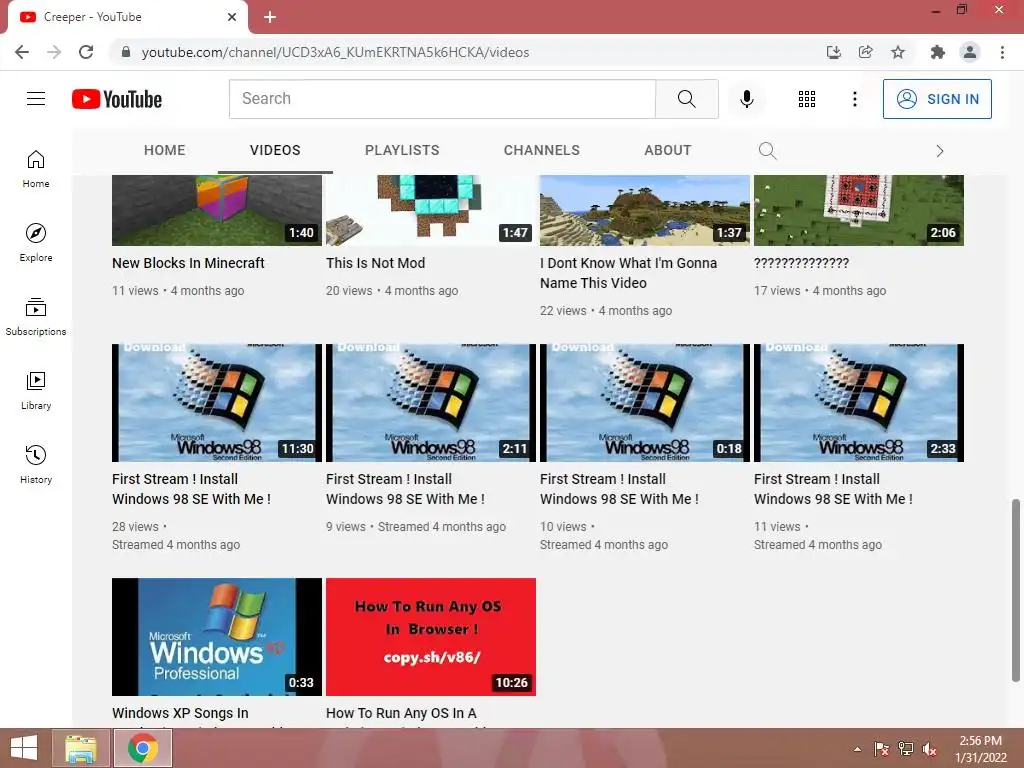Open the '??????????????' video title

(x=801, y=263)
